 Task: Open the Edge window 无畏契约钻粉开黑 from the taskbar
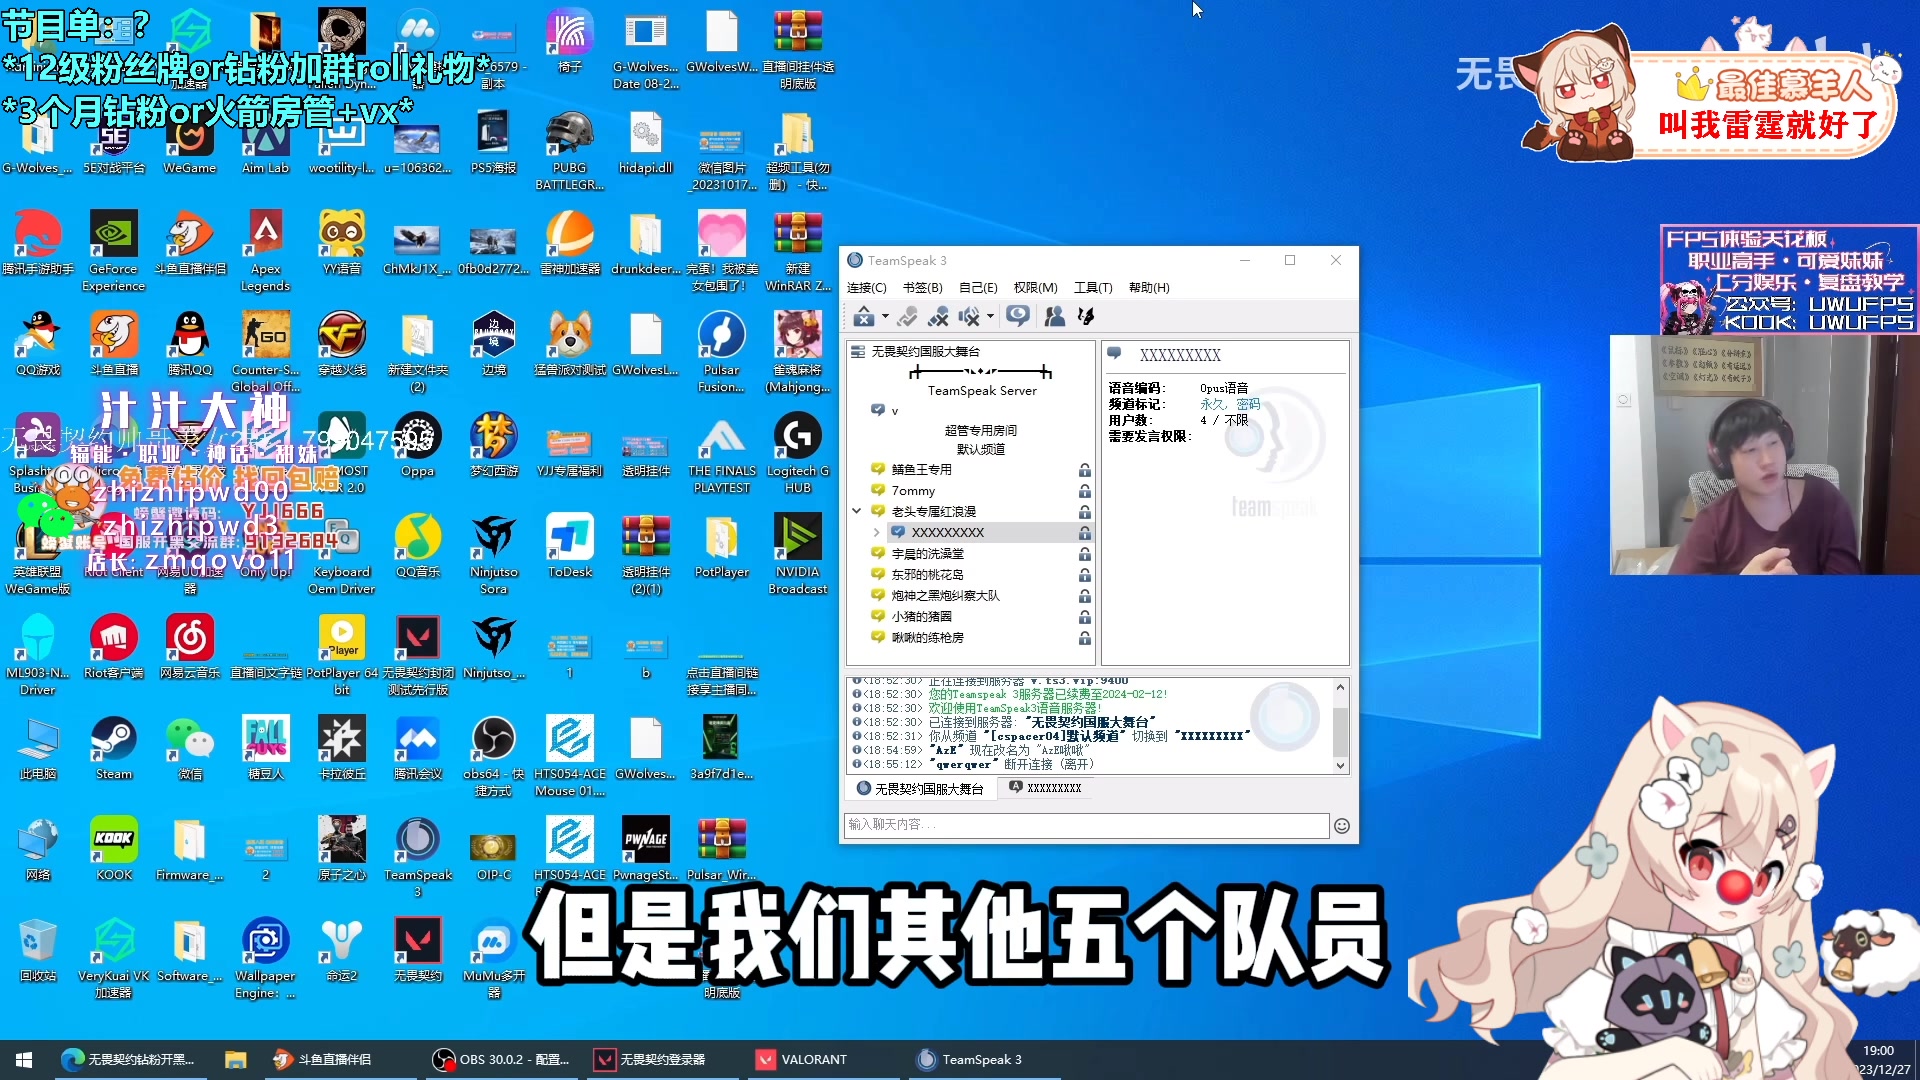click(x=128, y=1060)
